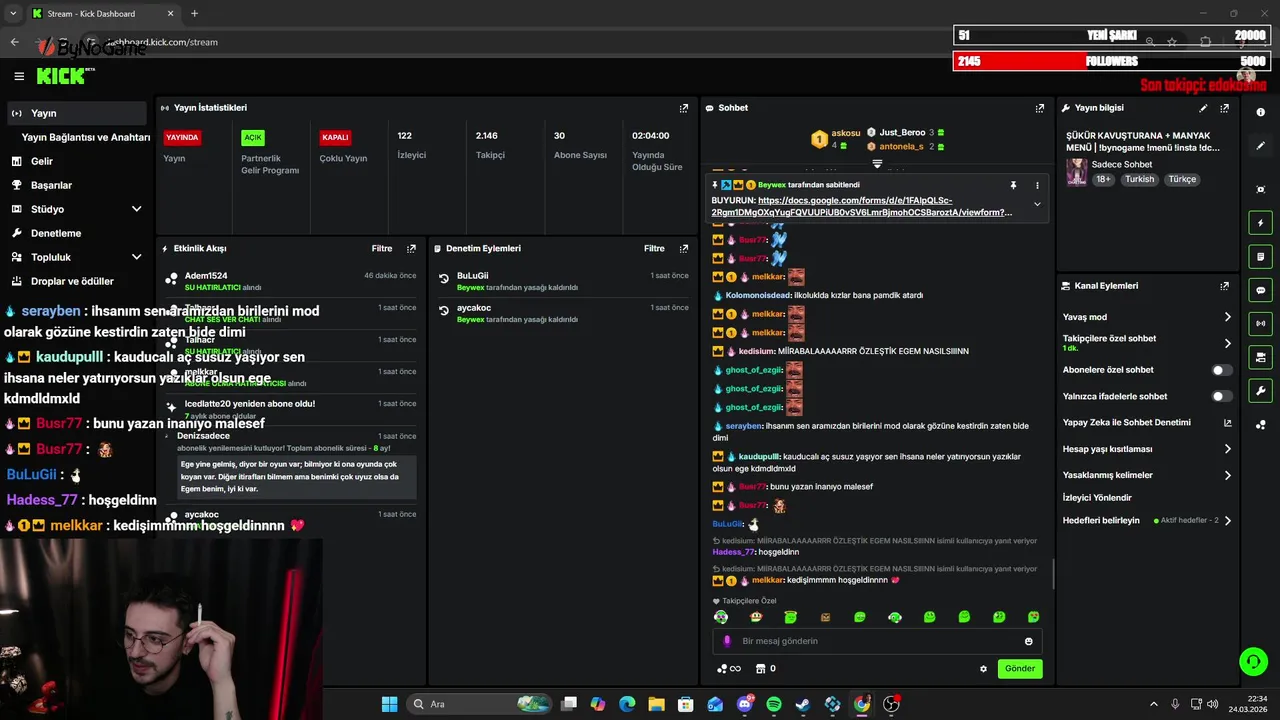Click the green headset support button

(x=1253, y=661)
